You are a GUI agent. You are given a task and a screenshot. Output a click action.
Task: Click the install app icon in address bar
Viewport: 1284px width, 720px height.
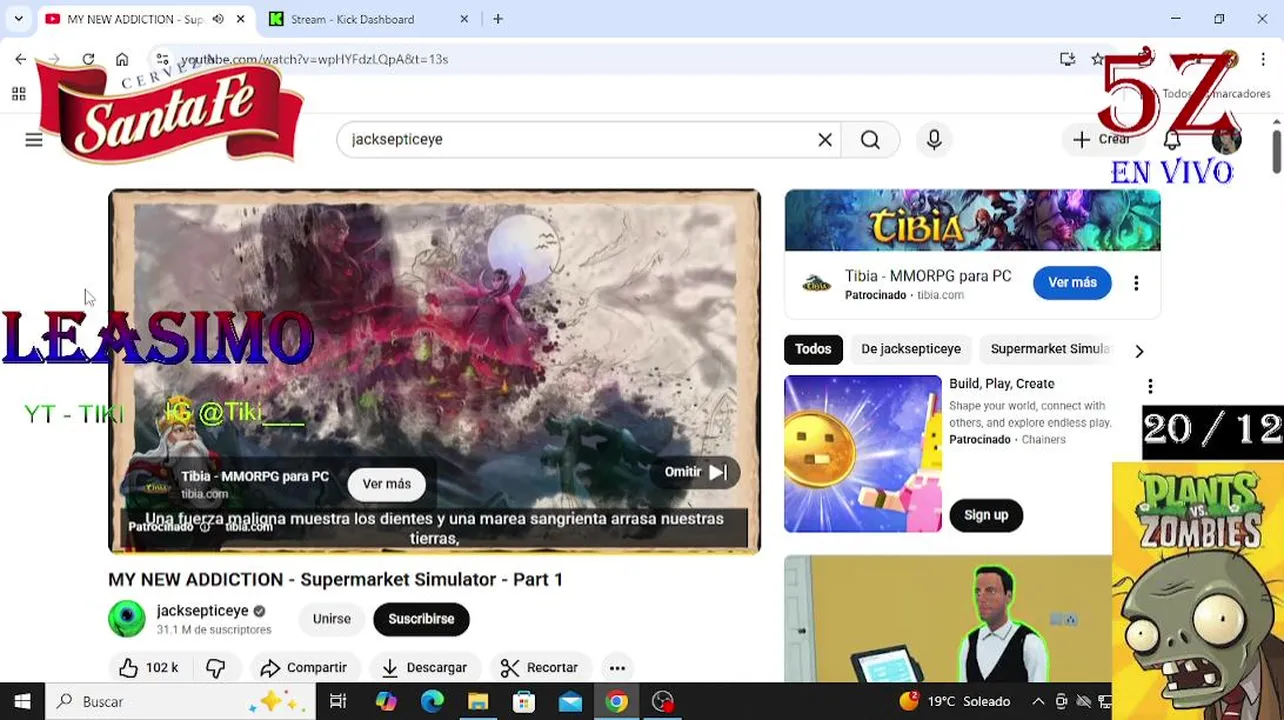click(x=1067, y=59)
